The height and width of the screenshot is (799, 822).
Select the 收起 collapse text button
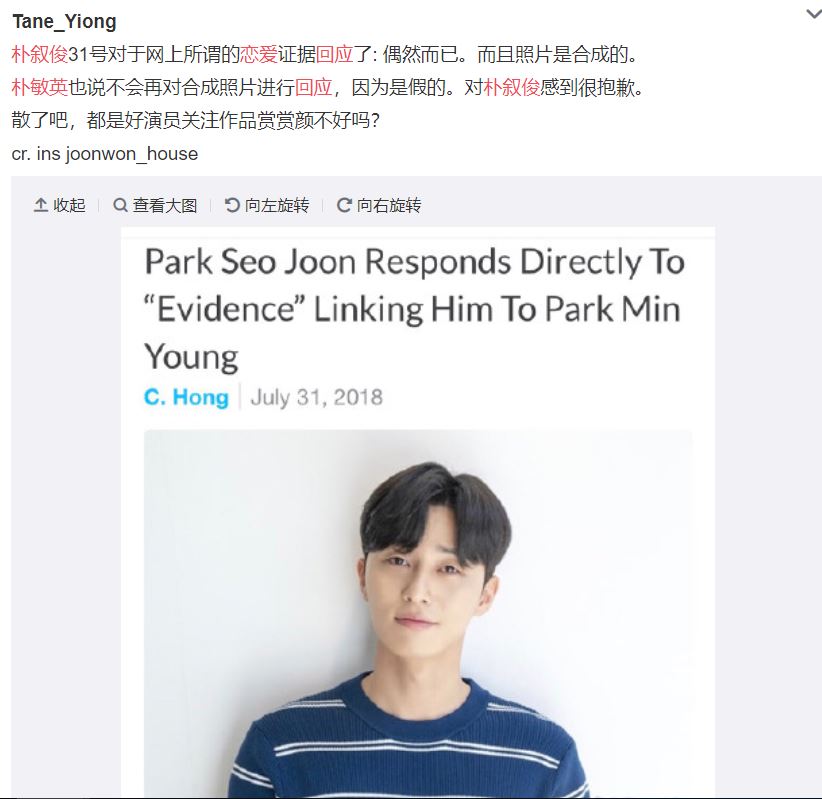(69, 205)
